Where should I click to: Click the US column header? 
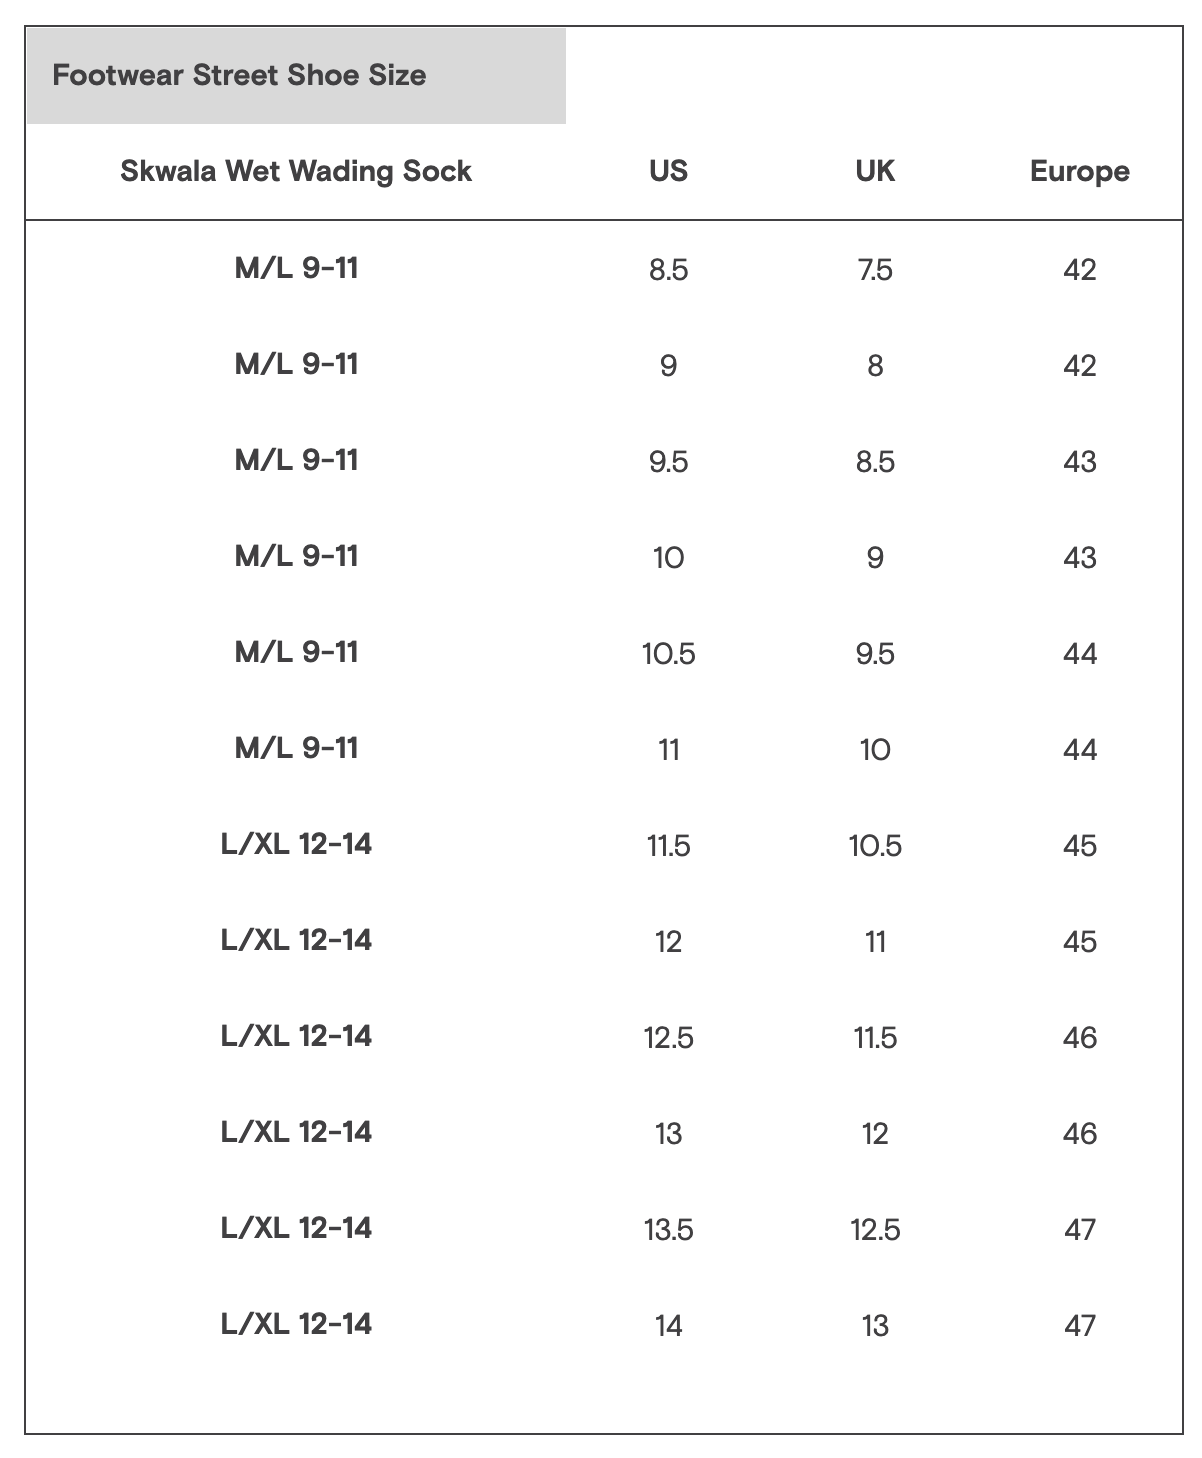(668, 171)
